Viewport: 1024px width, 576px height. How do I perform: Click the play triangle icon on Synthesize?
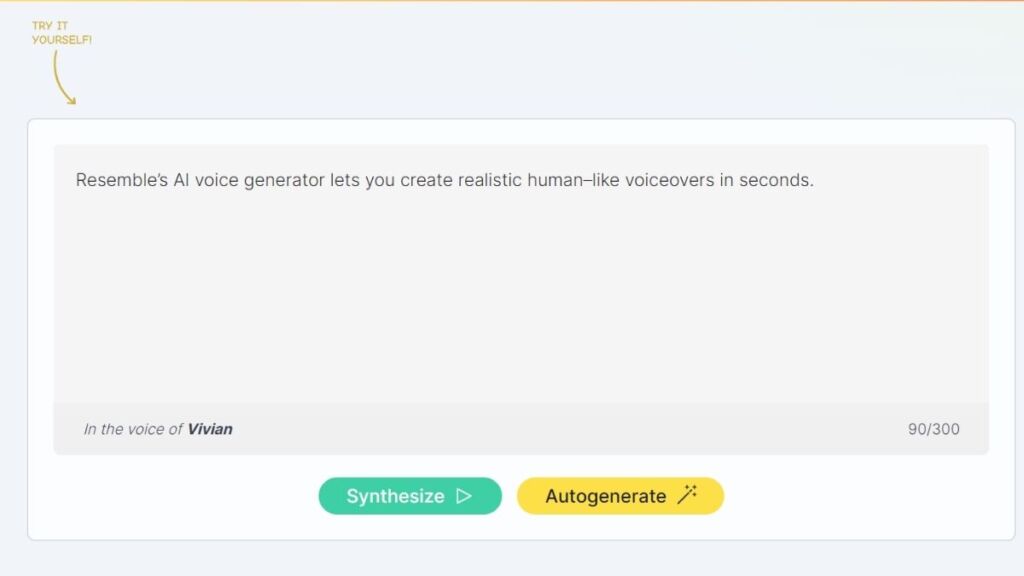[x=463, y=496]
